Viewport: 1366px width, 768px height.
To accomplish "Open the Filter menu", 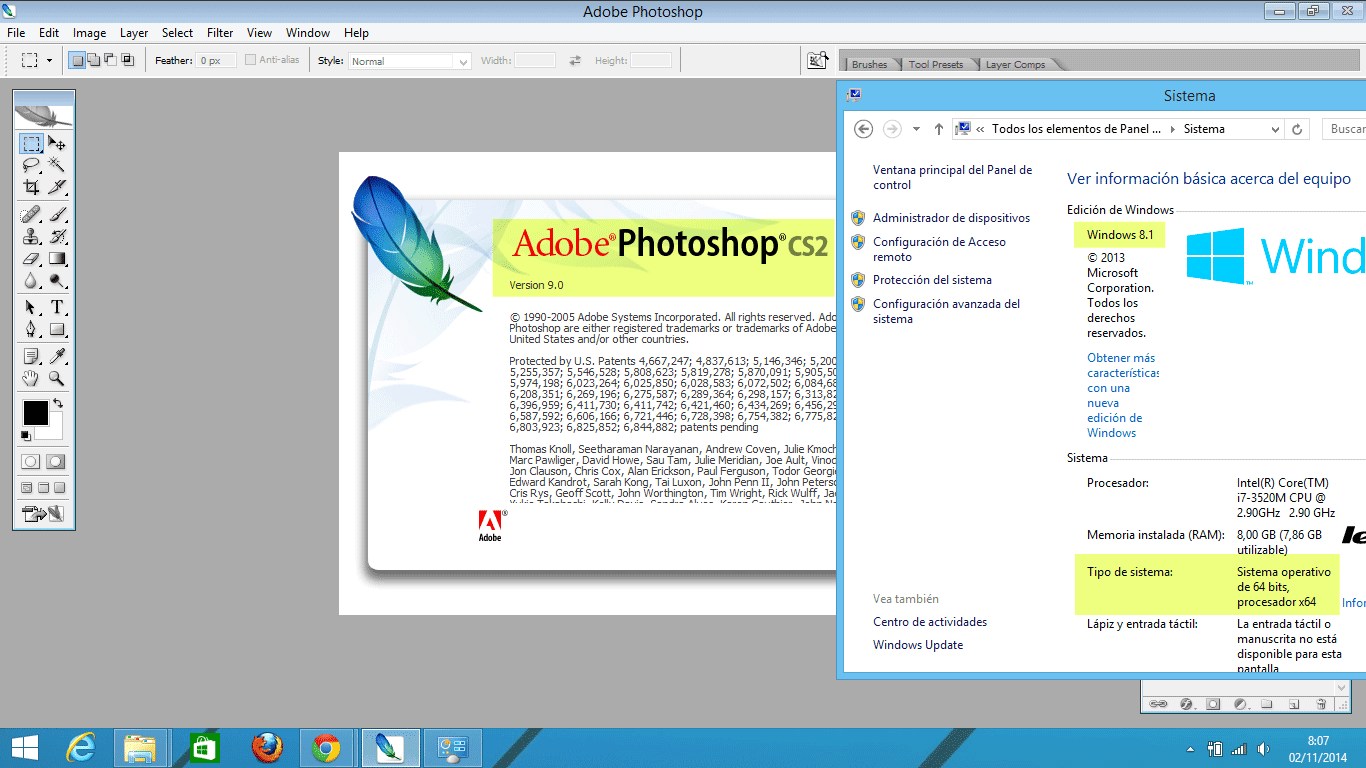I will pyautogui.click(x=219, y=32).
